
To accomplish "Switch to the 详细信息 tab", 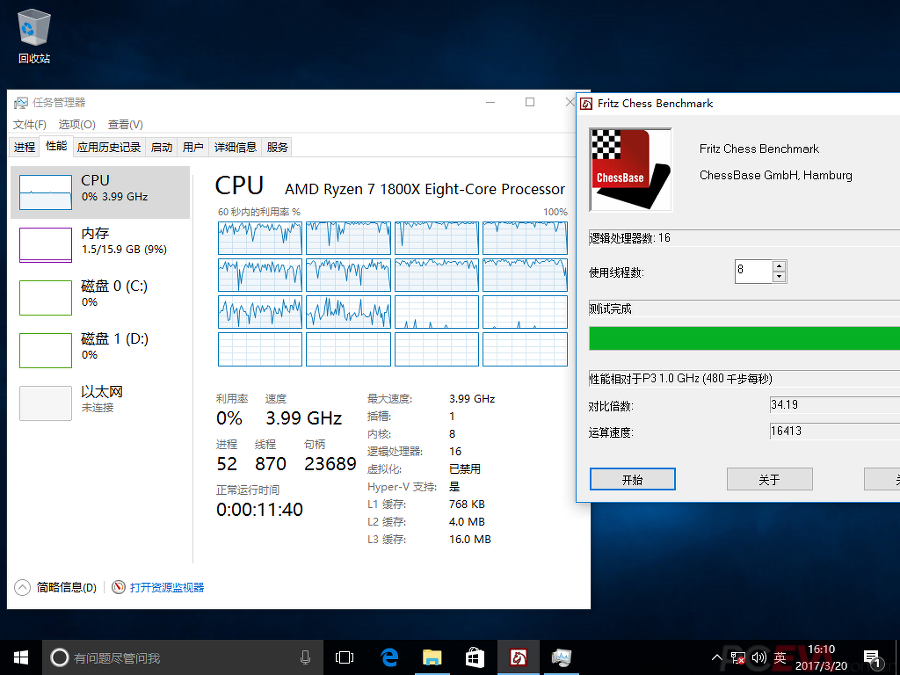I will pyautogui.click(x=235, y=147).
